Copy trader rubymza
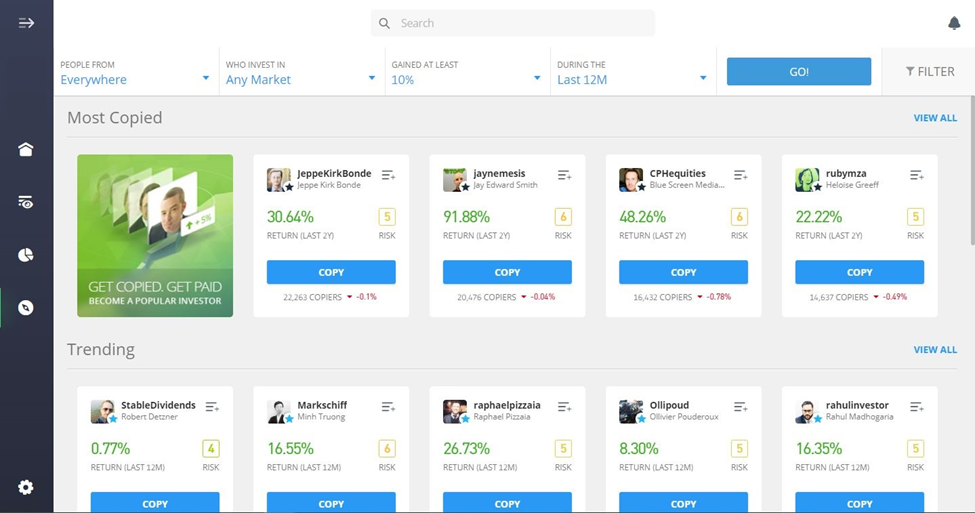 point(859,272)
